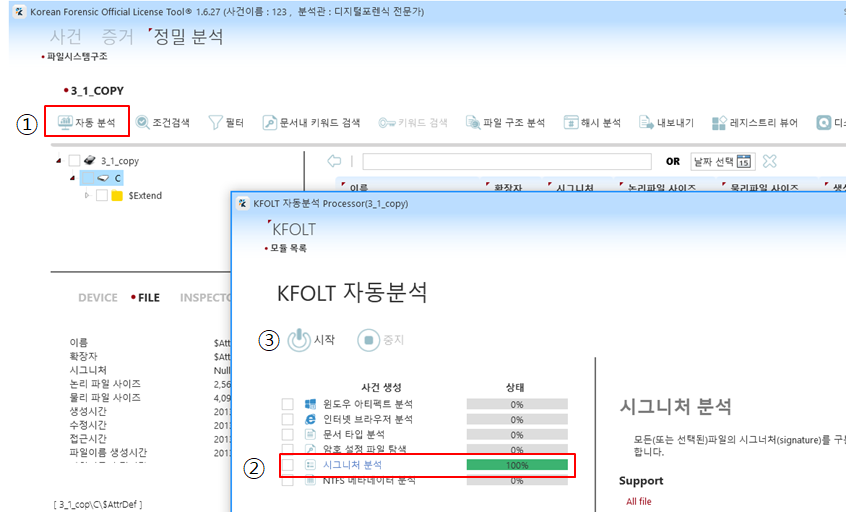Image resolution: width=846 pixels, height=512 pixels.
Task: Clear the search with the X icon
Action: click(x=769, y=161)
